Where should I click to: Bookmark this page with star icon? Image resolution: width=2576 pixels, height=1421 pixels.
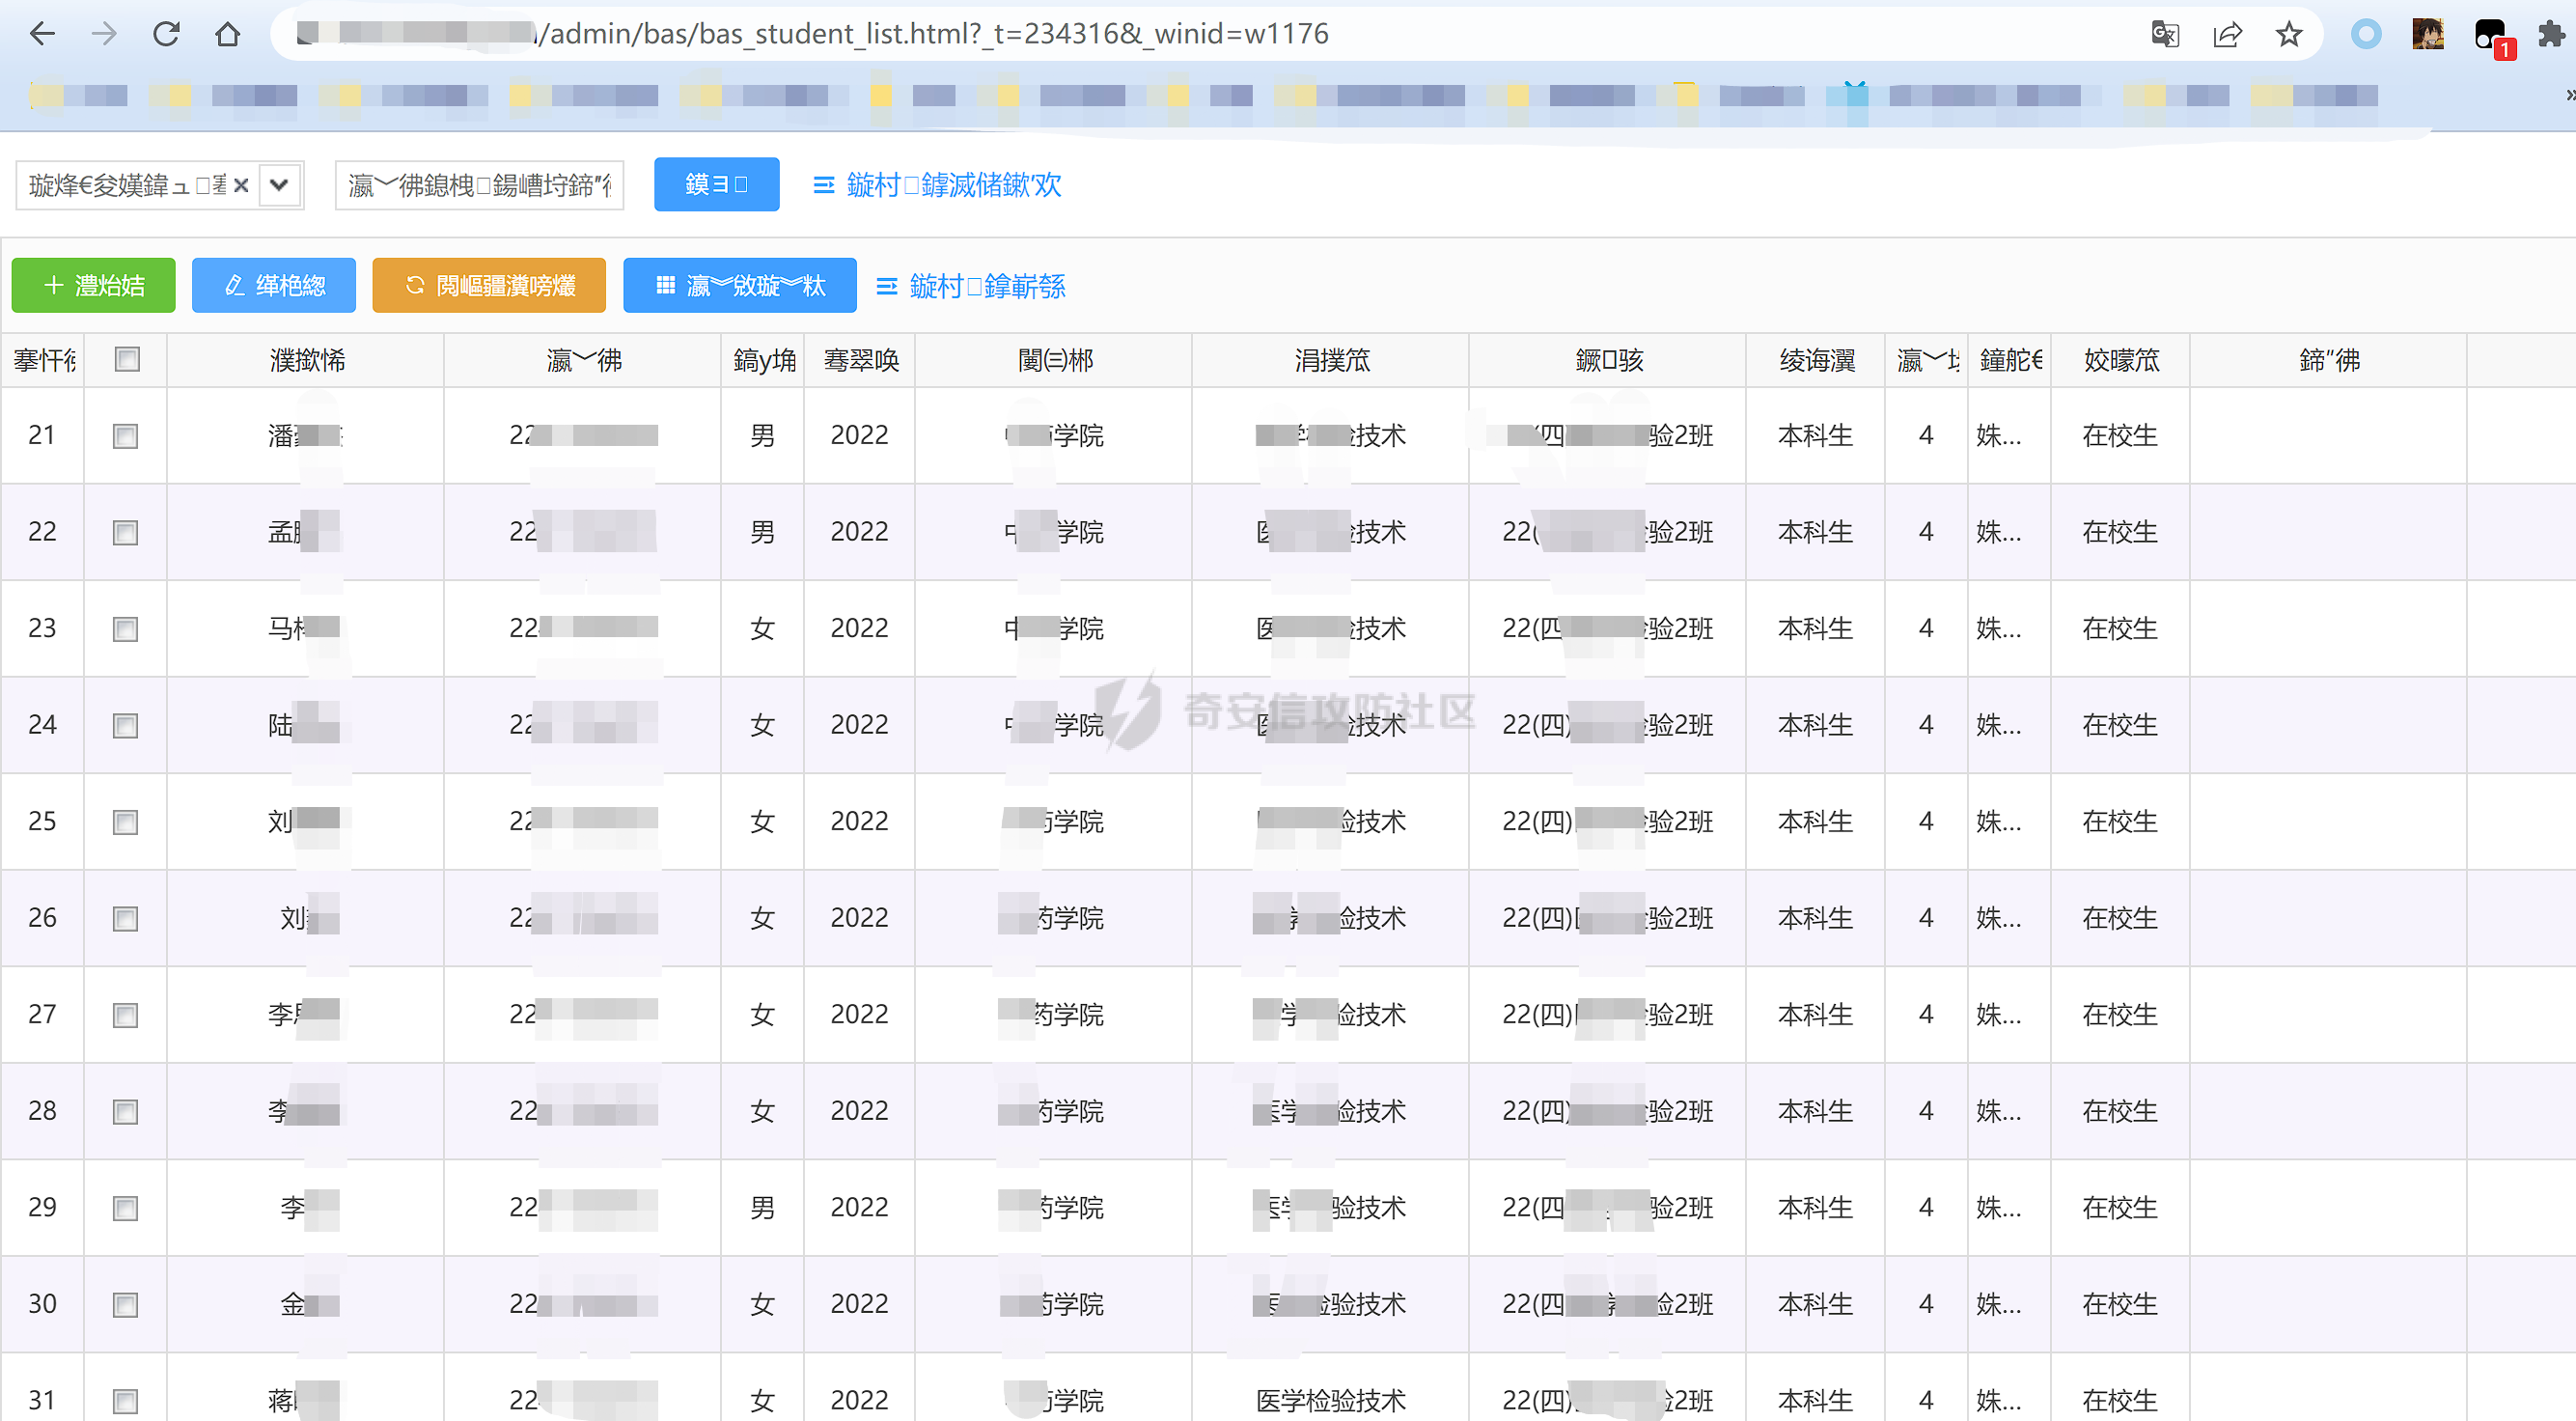click(2289, 34)
